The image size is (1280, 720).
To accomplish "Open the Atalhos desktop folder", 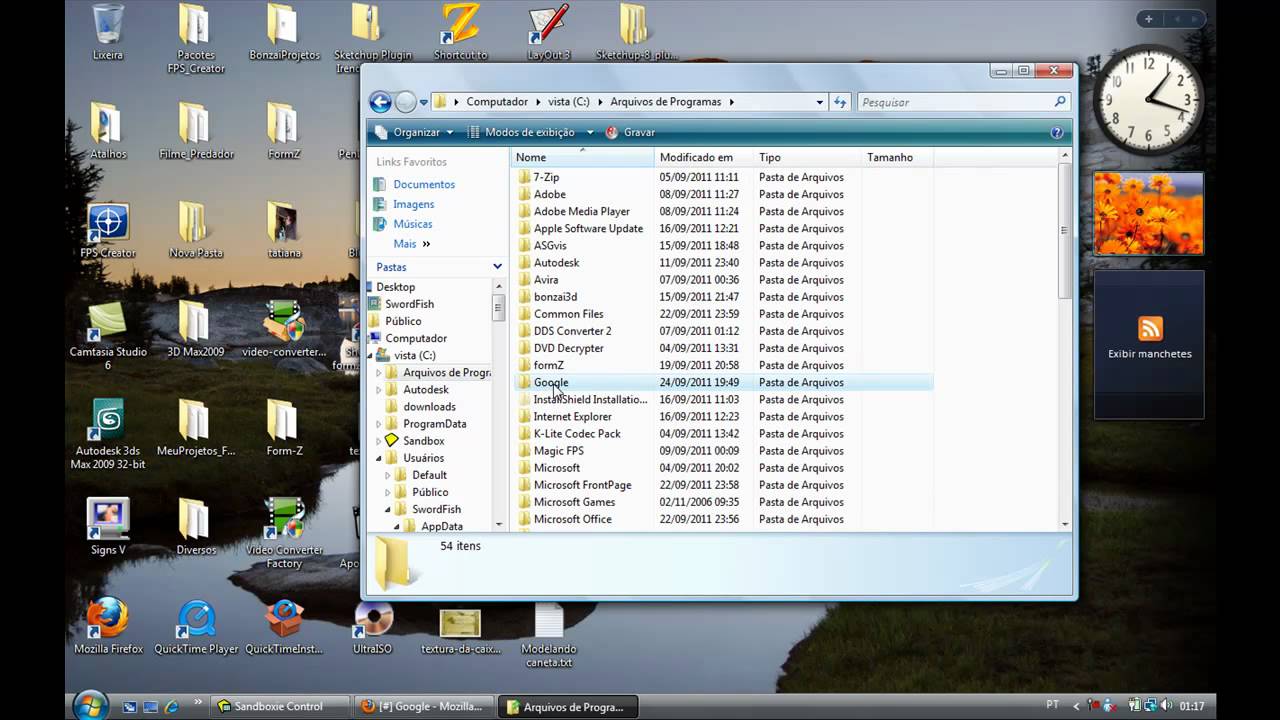I will pyautogui.click(x=108, y=130).
